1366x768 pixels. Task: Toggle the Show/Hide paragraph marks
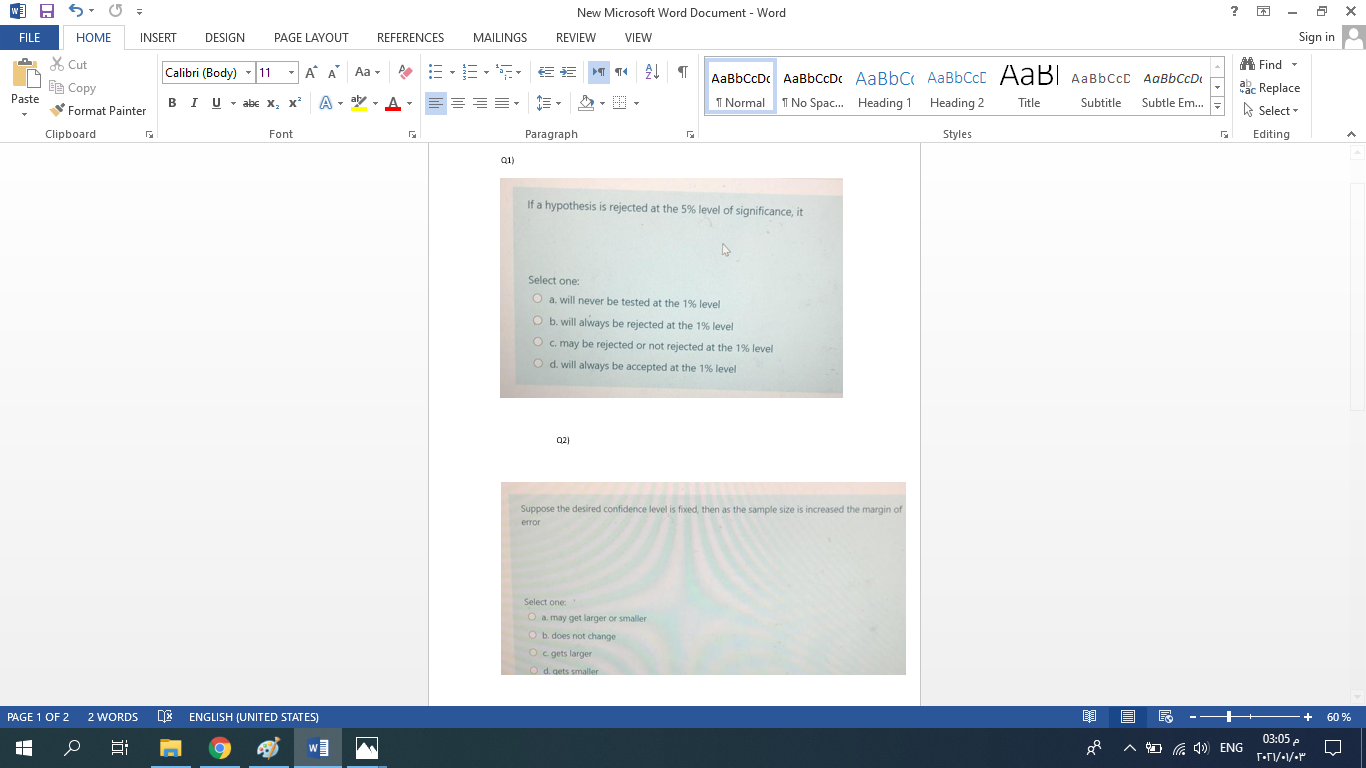pyautogui.click(x=683, y=72)
